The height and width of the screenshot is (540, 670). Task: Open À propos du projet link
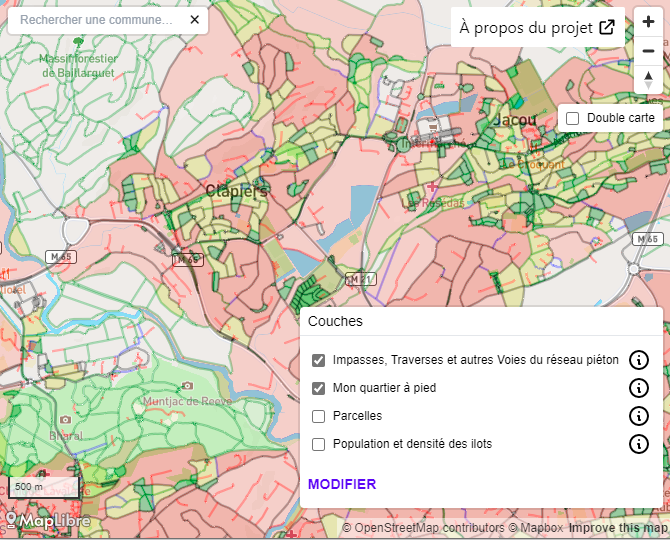537,28
